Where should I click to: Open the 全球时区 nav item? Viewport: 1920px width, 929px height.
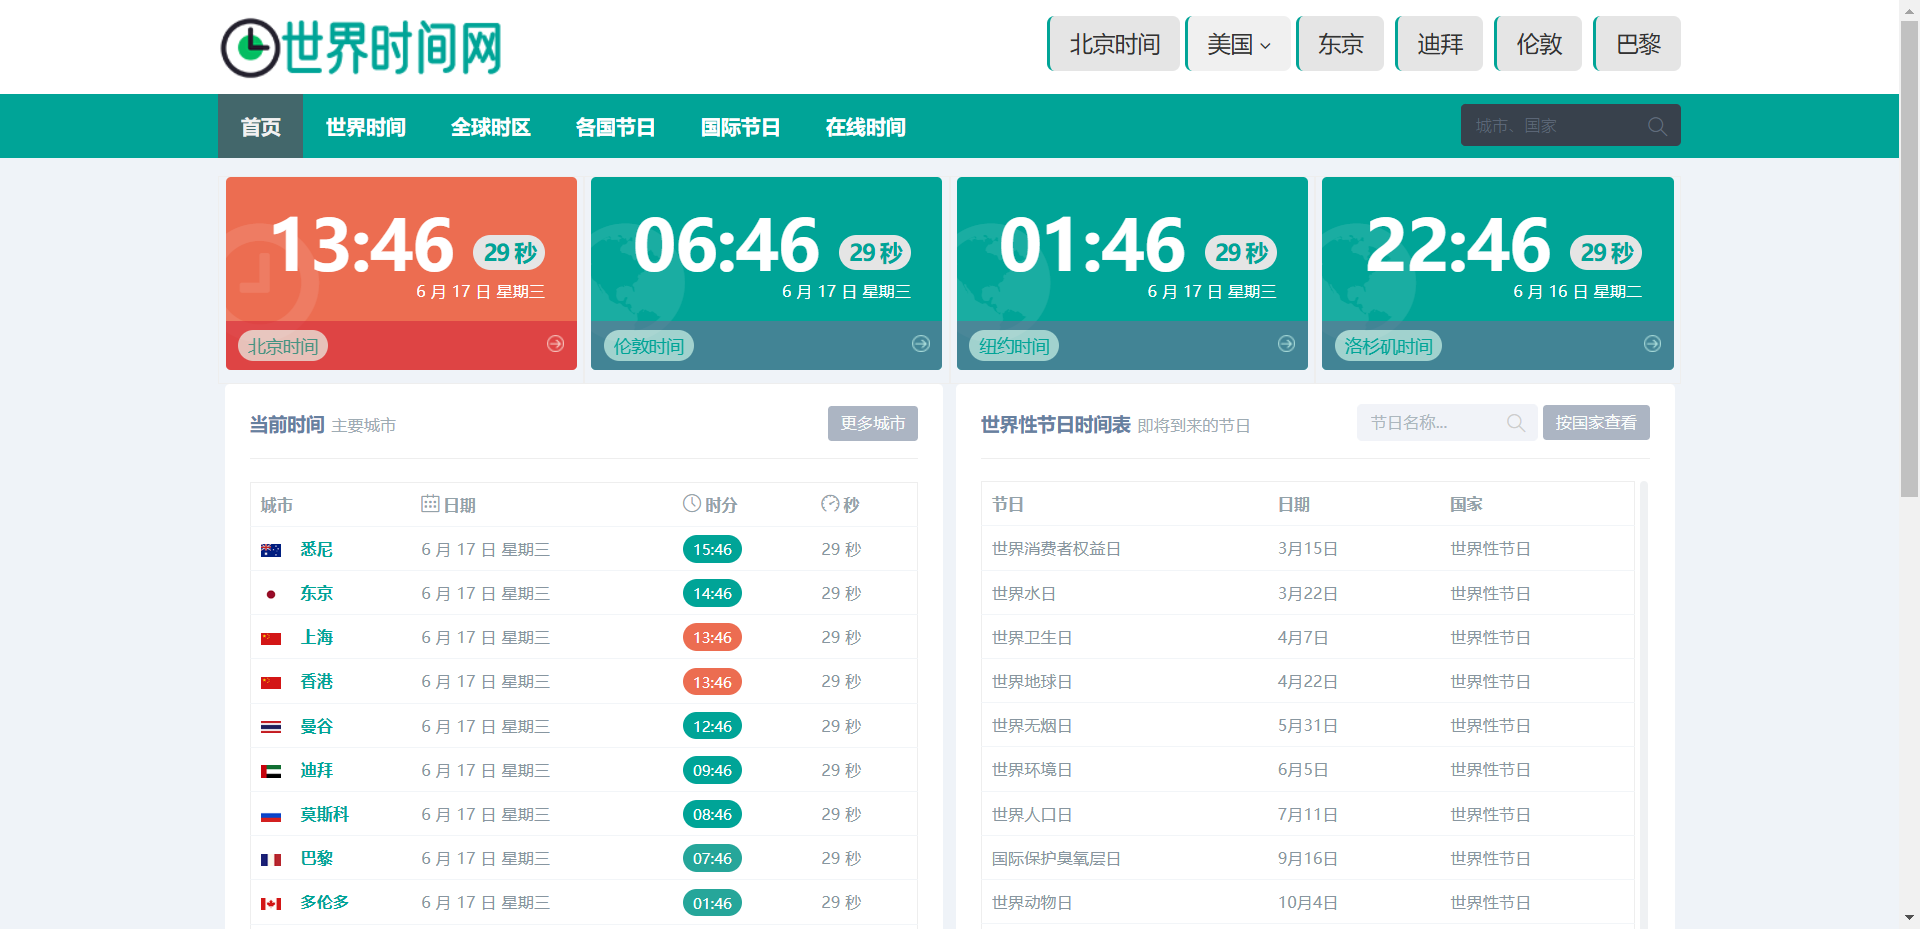point(490,127)
